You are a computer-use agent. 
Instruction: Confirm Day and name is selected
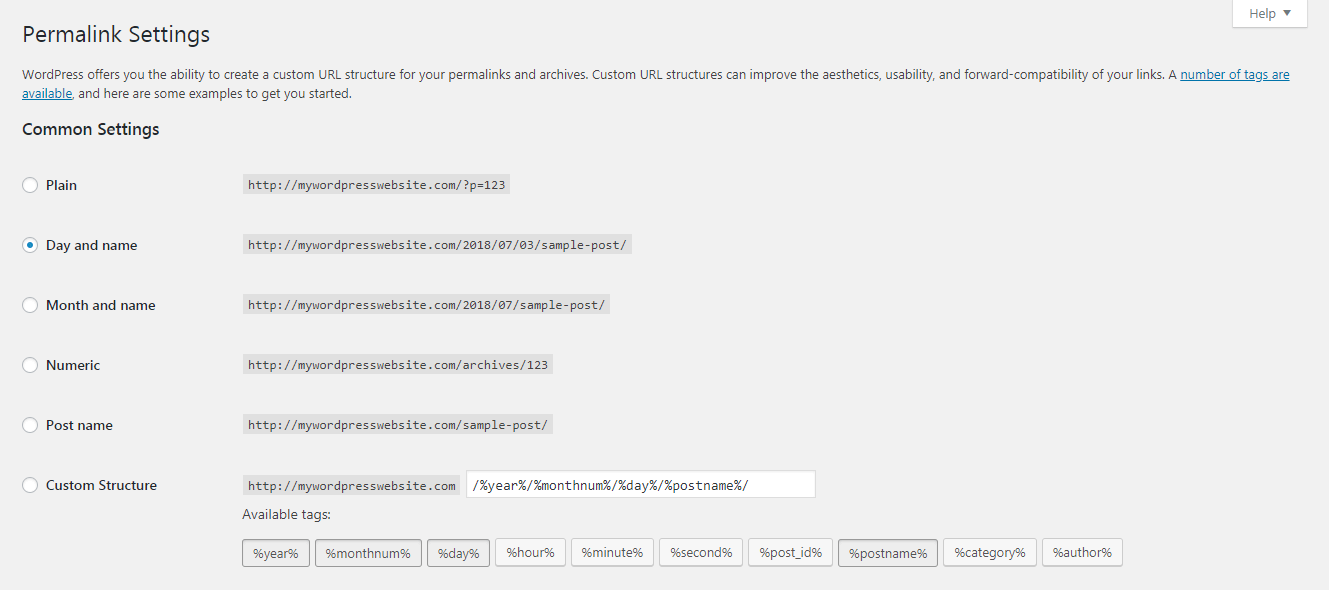click(30, 245)
